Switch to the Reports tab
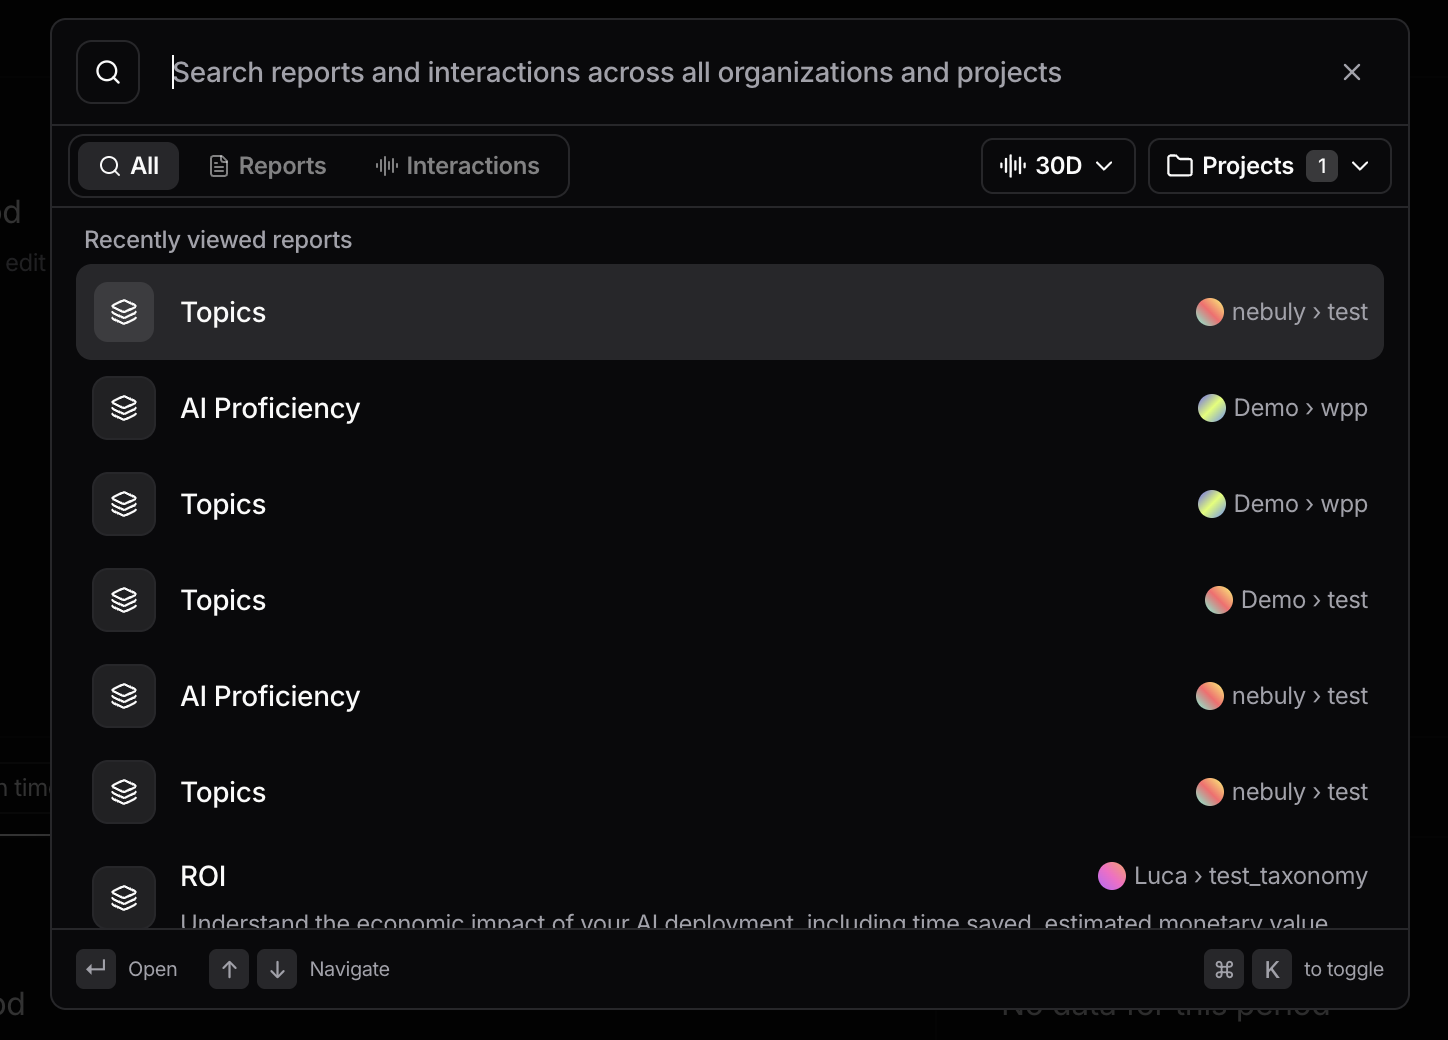The image size is (1448, 1040). [x=267, y=166]
